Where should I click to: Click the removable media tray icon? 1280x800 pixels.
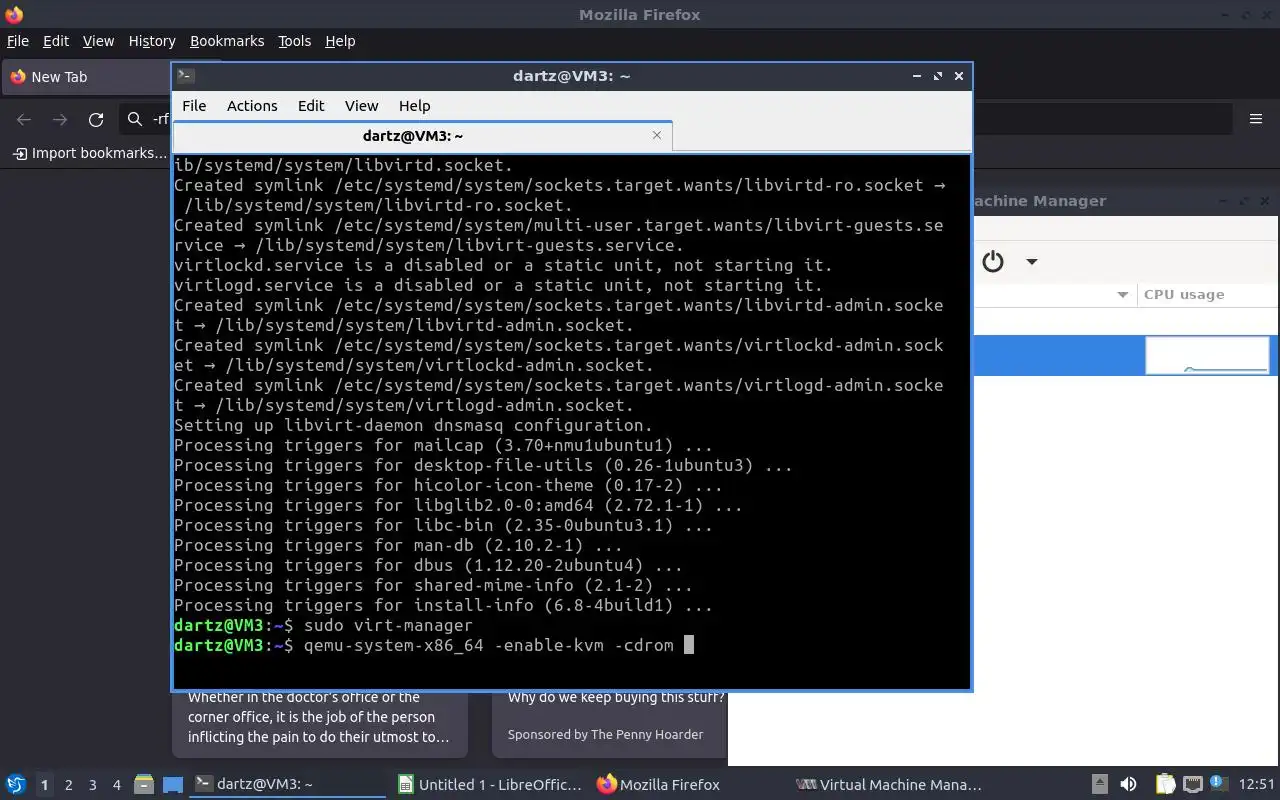pos(1099,785)
